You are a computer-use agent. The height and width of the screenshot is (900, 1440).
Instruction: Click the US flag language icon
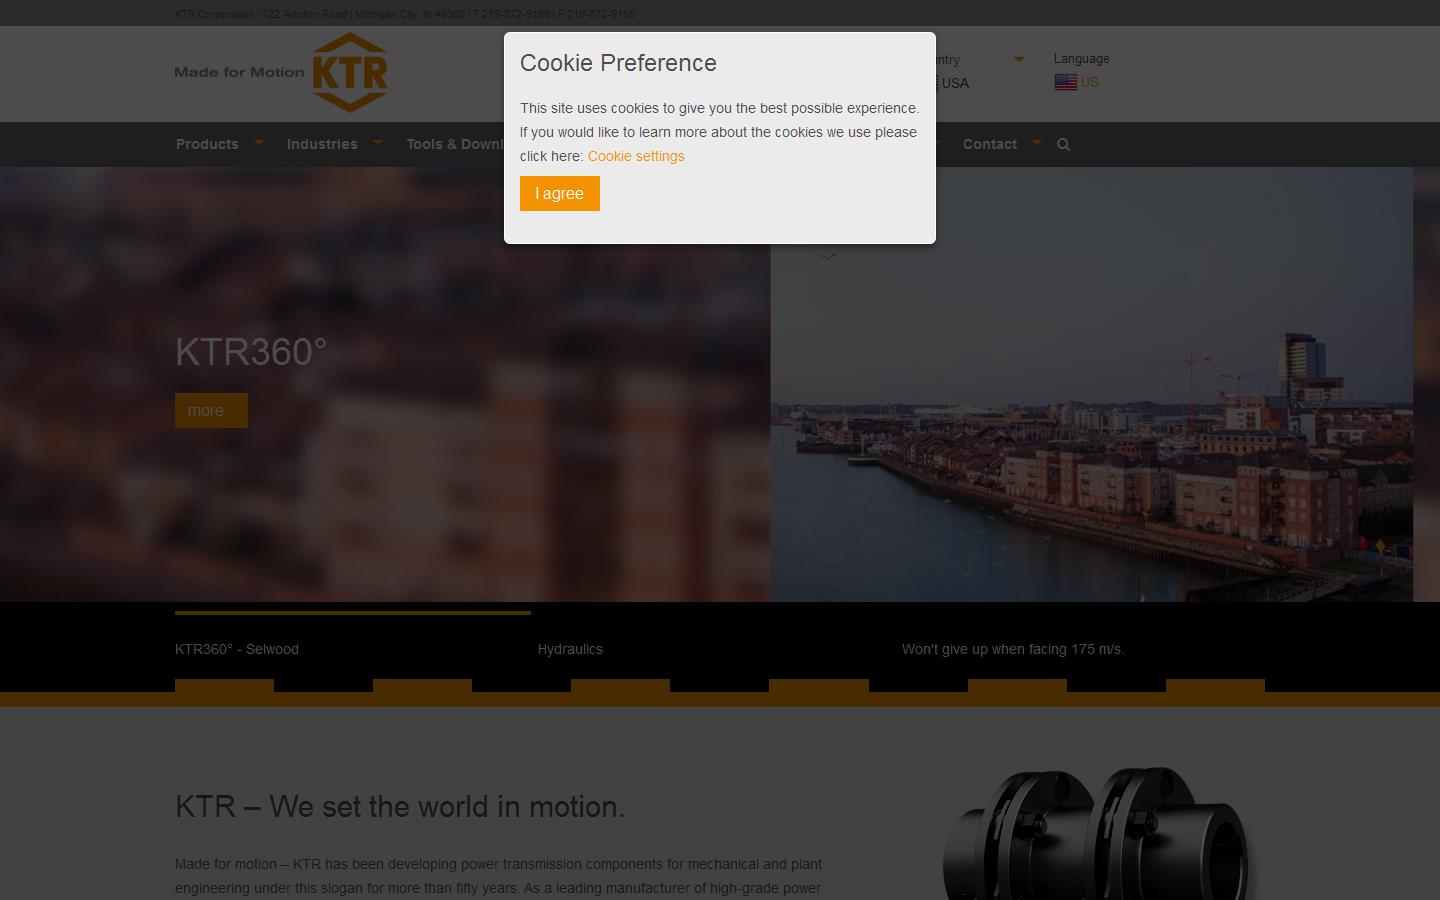click(x=1065, y=83)
